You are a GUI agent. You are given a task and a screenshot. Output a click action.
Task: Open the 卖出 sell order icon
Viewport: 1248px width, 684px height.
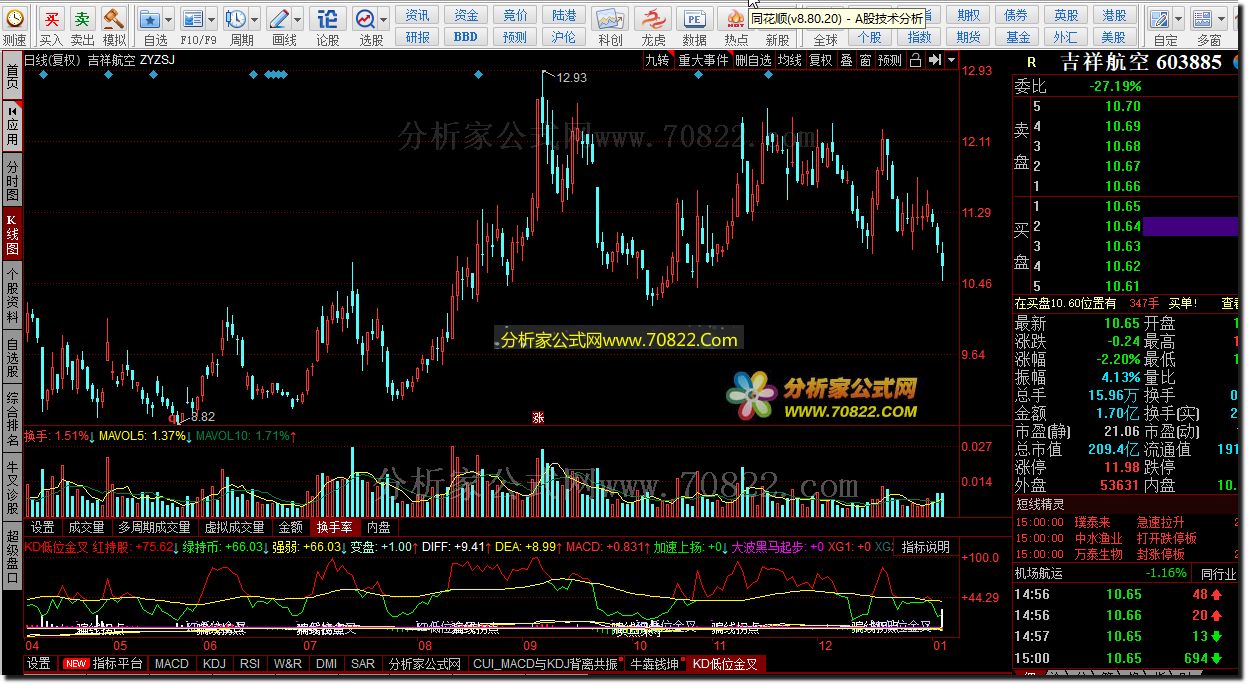[x=83, y=18]
